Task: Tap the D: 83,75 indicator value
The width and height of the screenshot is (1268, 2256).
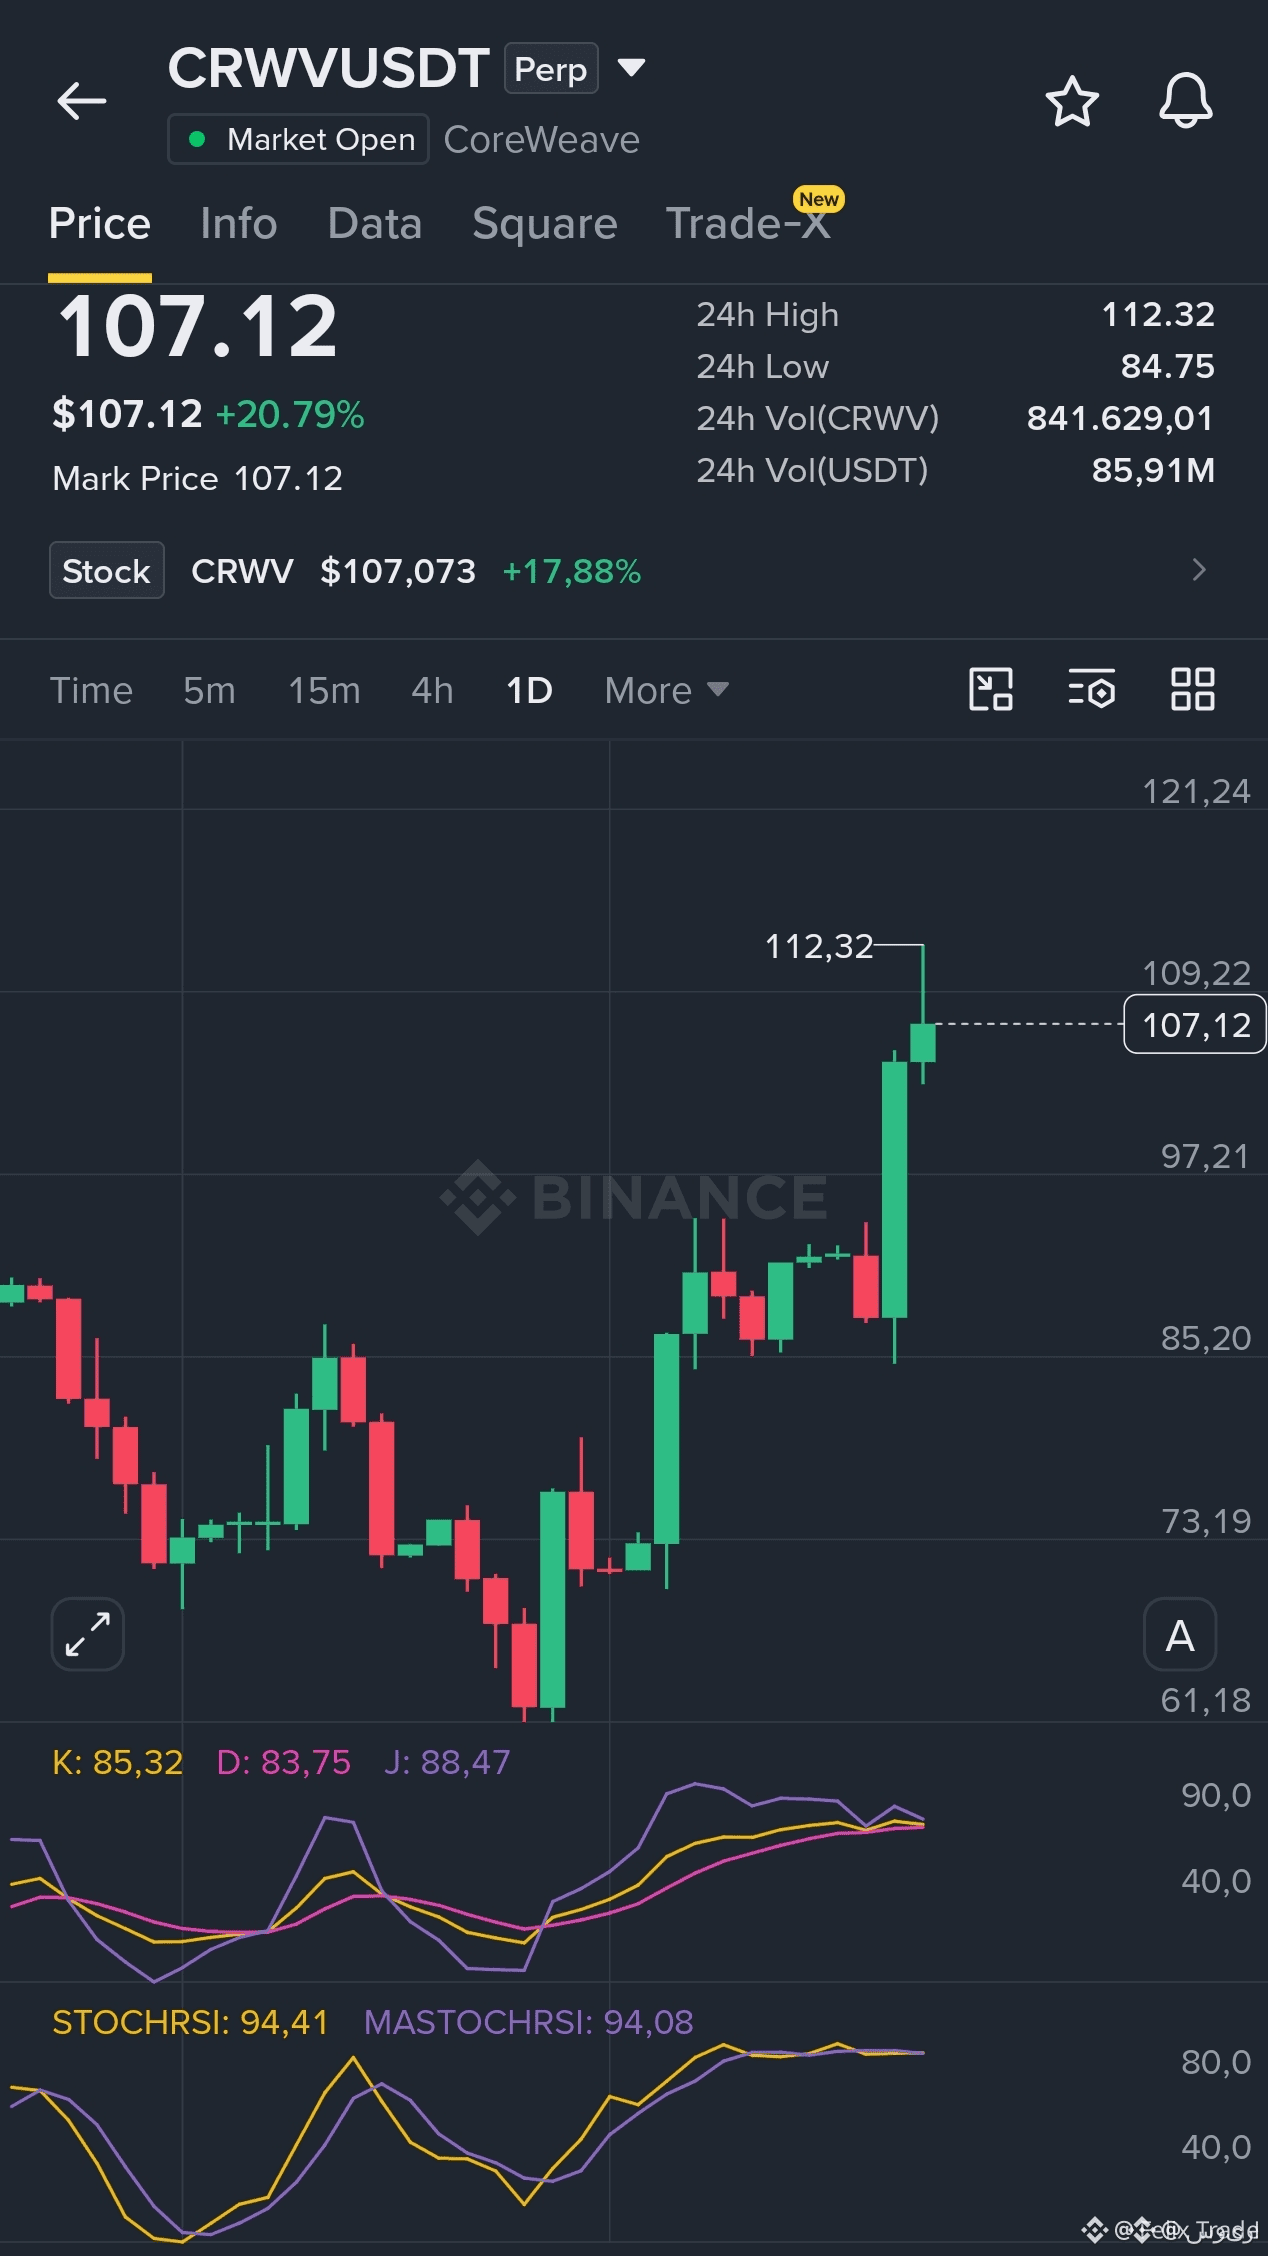Action: click(x=284, y=1761)
